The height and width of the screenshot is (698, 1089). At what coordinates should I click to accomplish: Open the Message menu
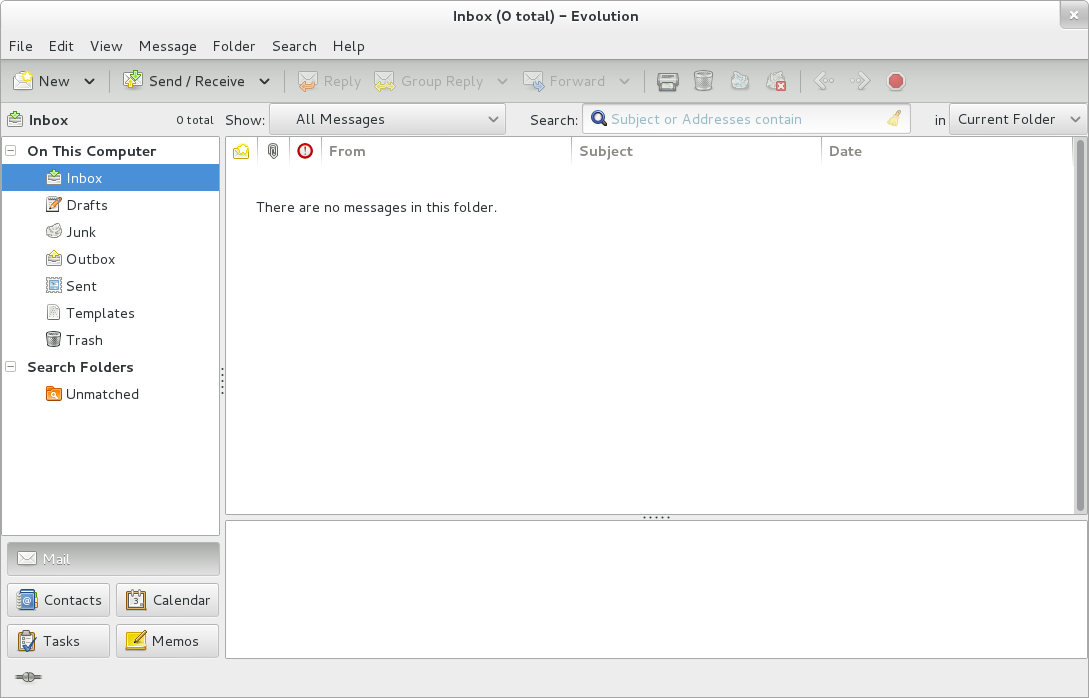click(x=167, y=46)
